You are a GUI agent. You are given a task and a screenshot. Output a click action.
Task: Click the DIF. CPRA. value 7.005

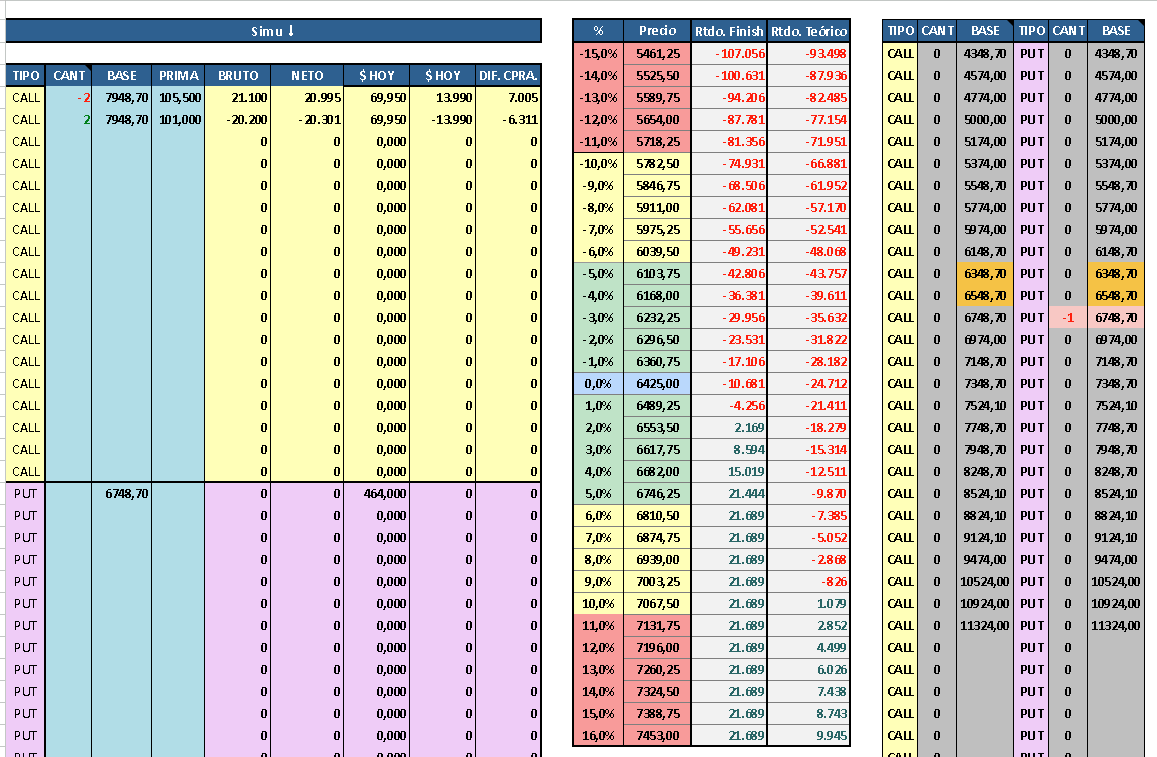(x=508, y=97)
